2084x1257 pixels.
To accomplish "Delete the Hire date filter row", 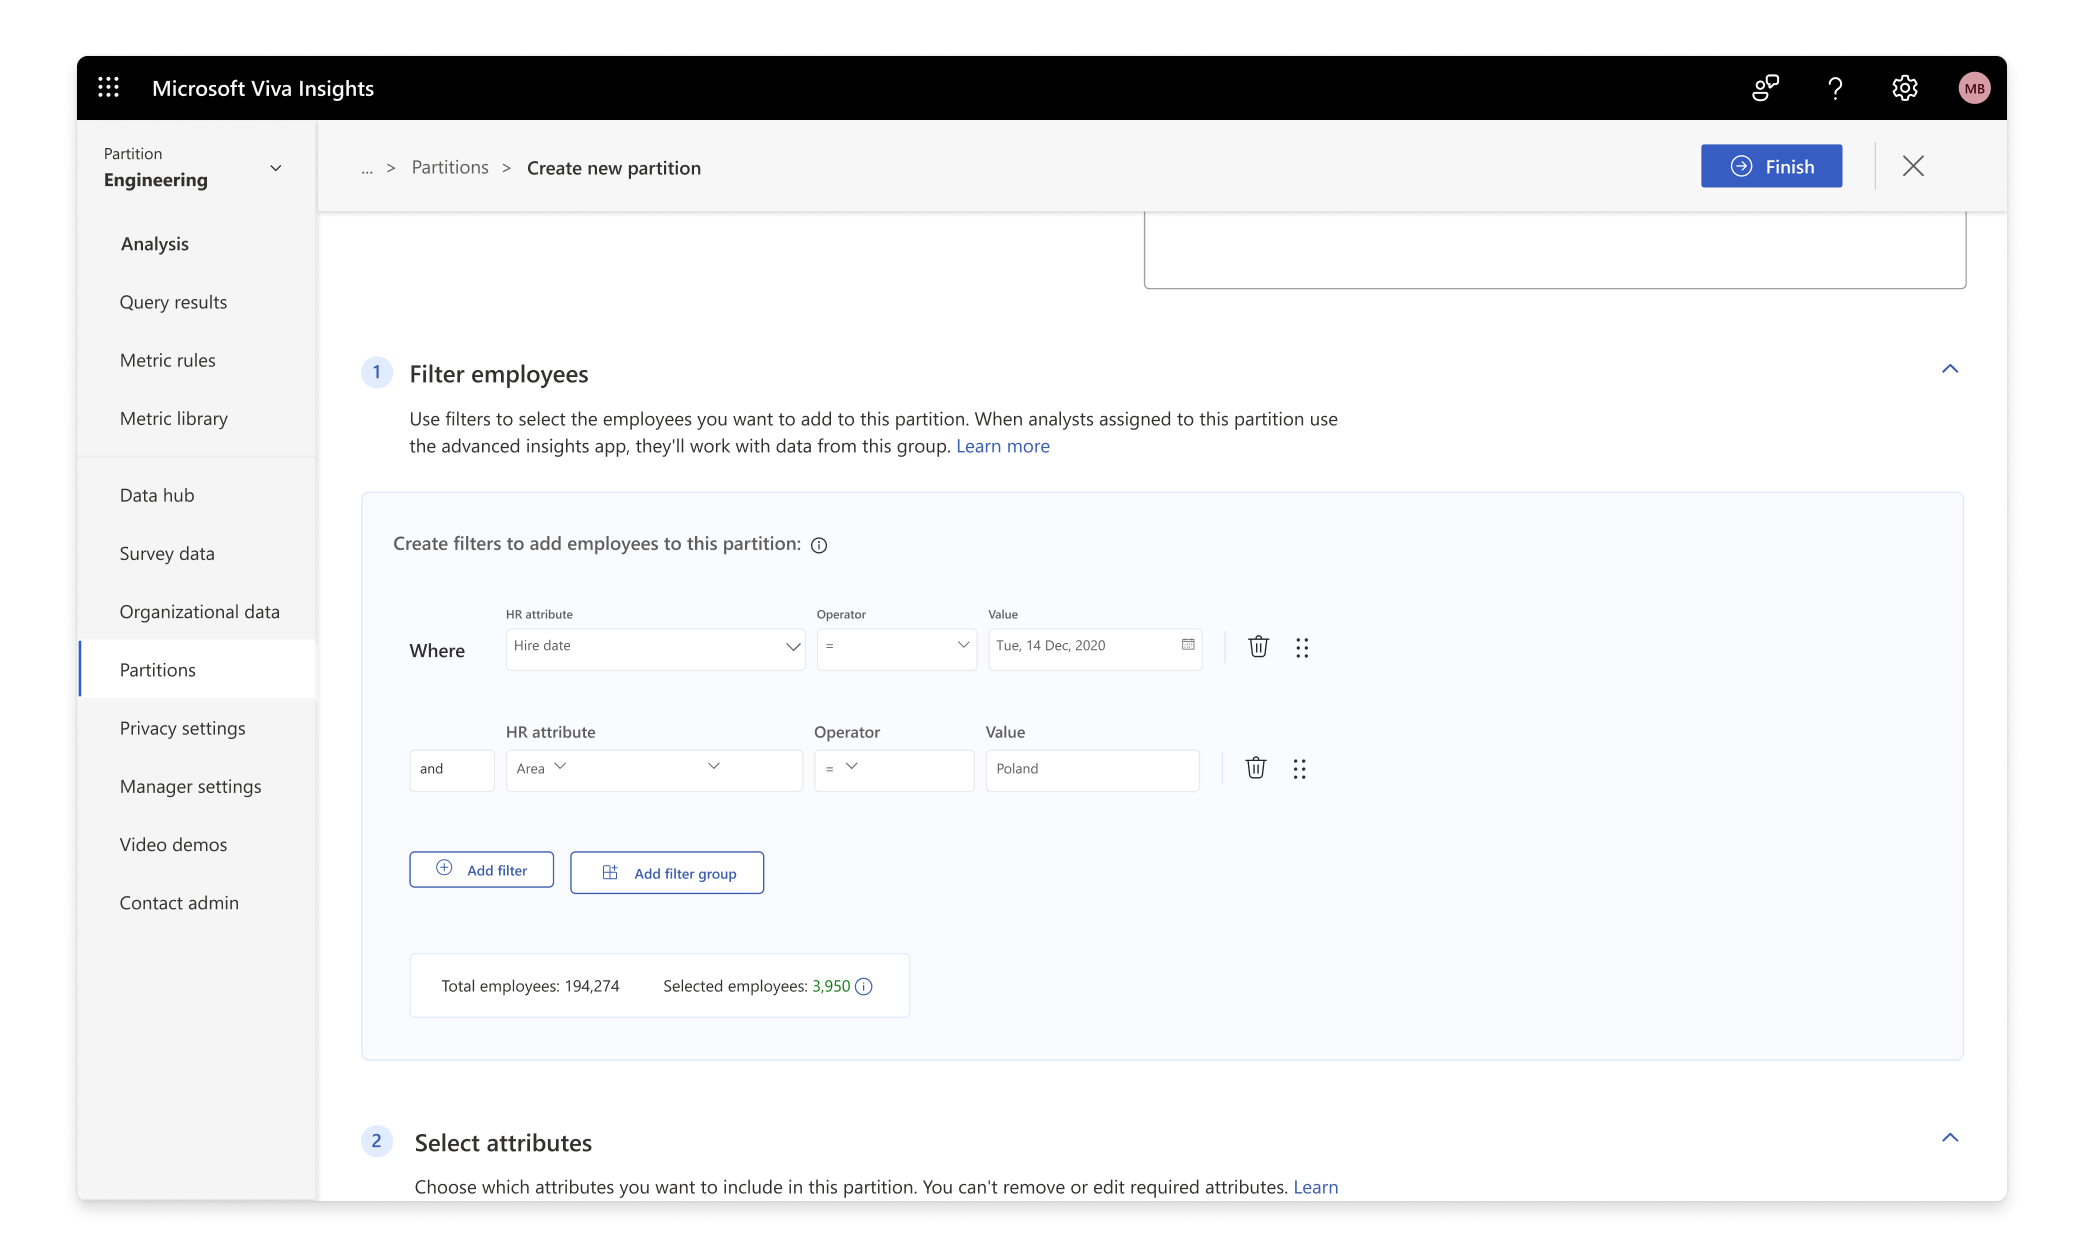I will pos(1258,647).
